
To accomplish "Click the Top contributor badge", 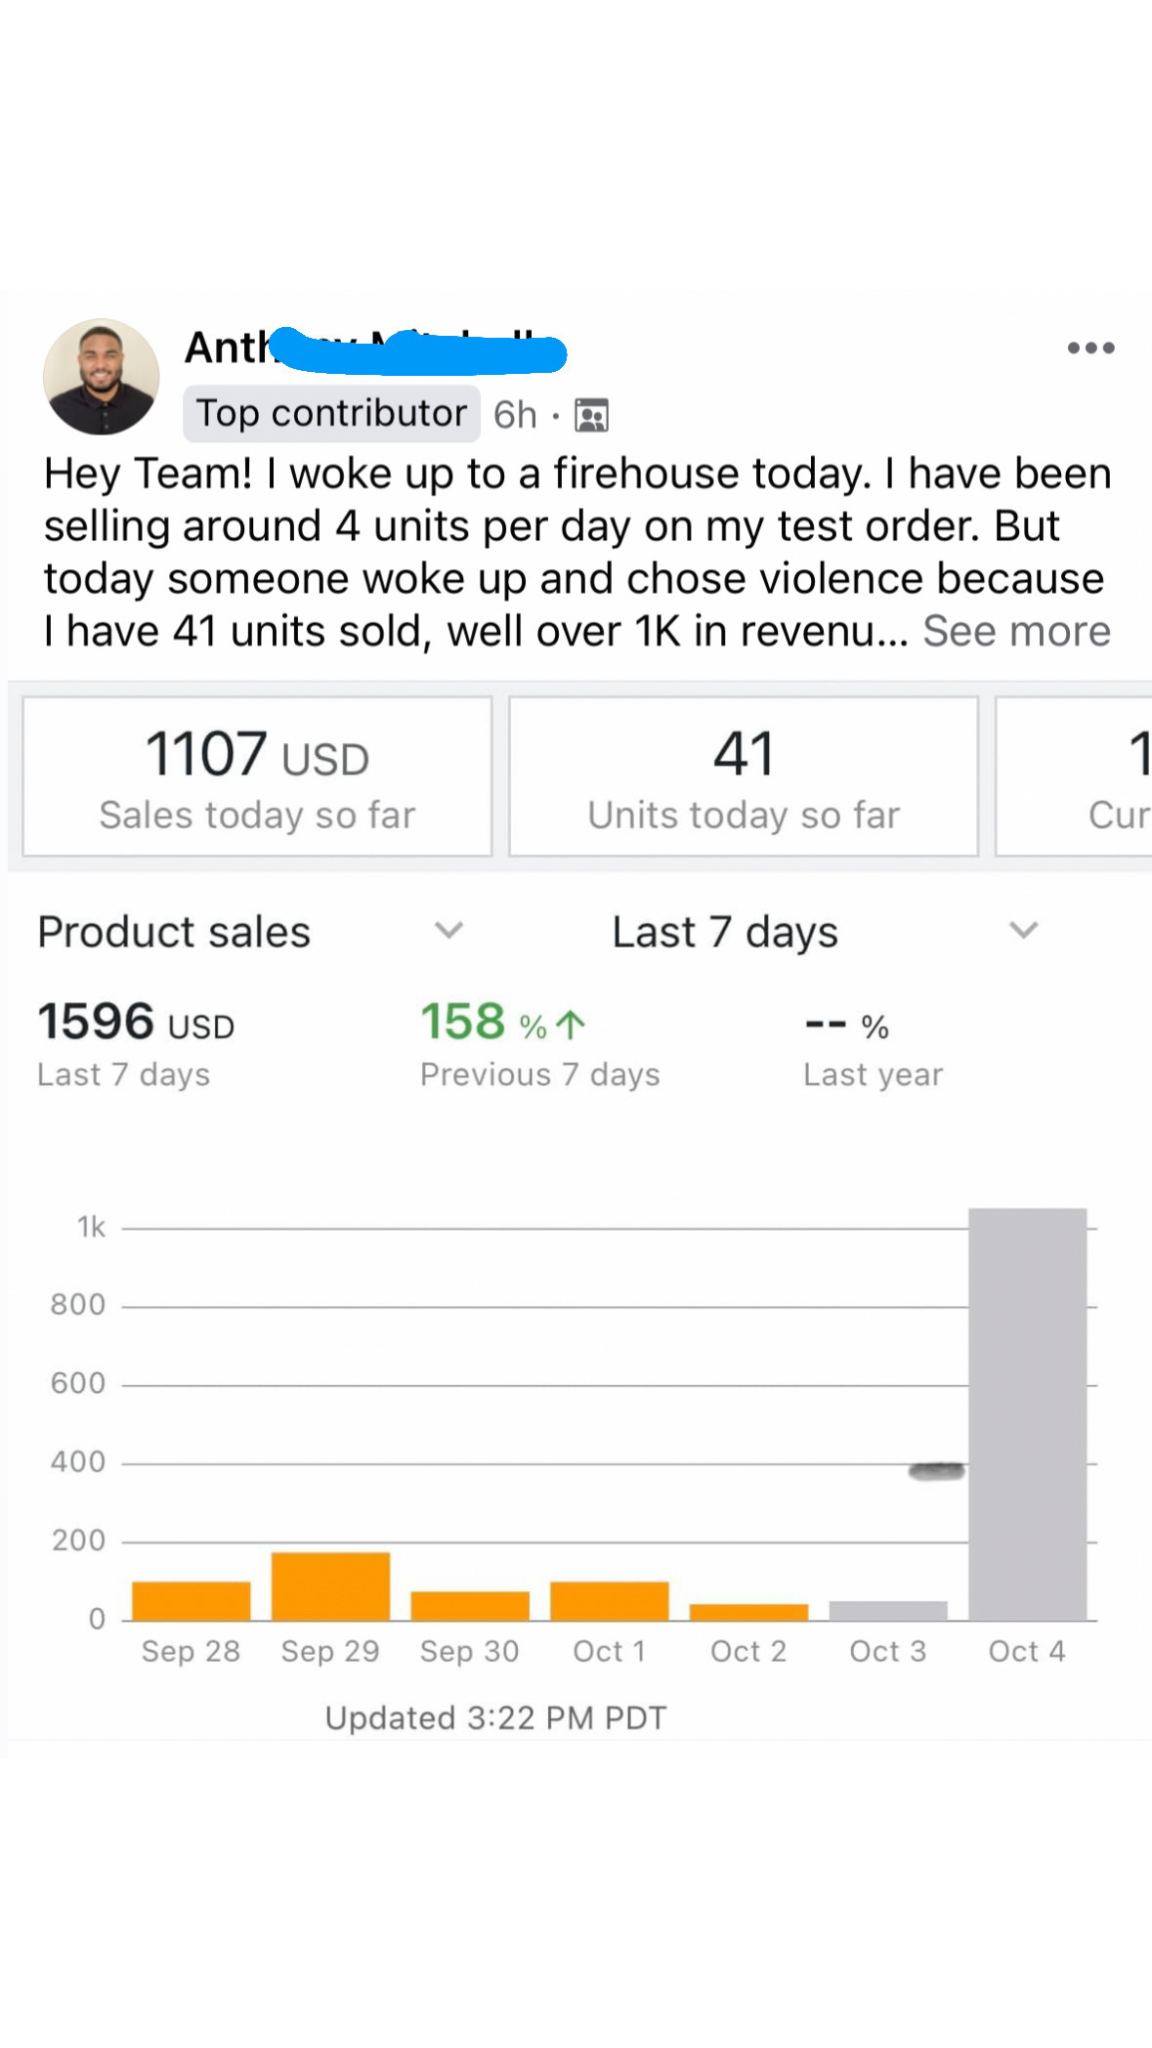I will [331, 413].
